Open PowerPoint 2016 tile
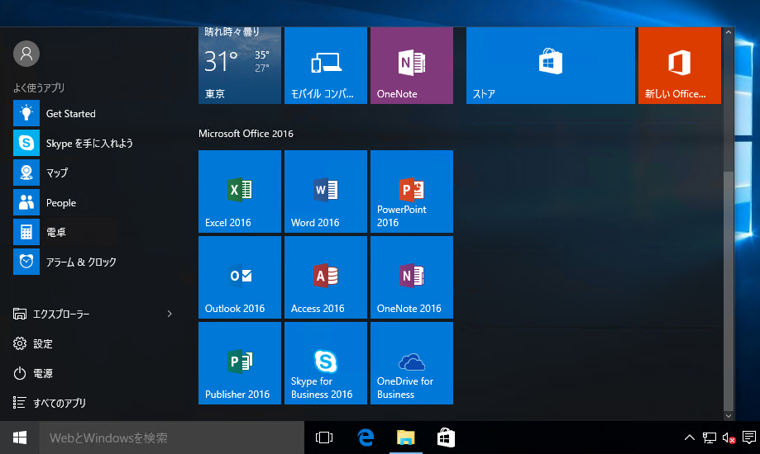 click(x=412, y=191)
